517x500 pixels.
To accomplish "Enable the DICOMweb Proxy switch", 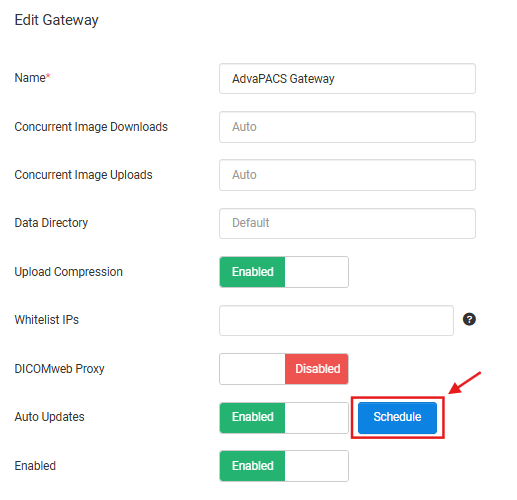I will pyautogui.click(x=284, y=369).
